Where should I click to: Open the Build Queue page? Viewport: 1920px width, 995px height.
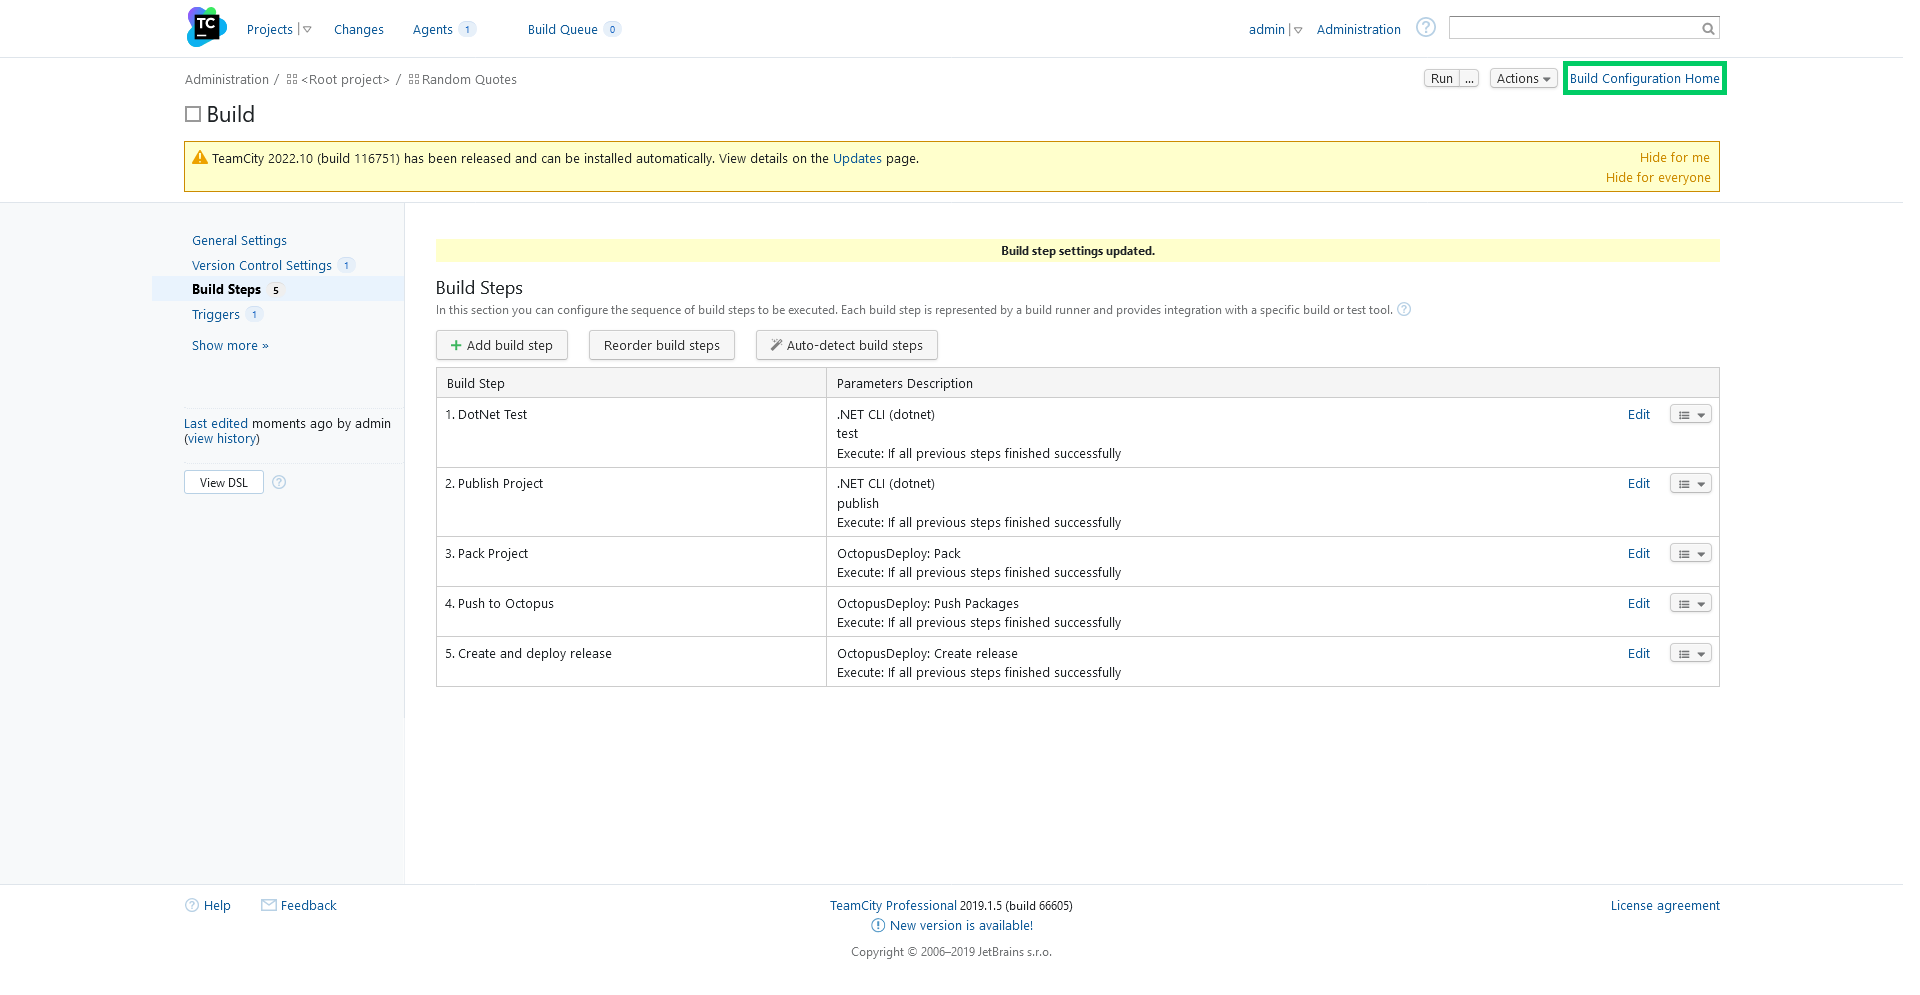(x=563, y=30)
